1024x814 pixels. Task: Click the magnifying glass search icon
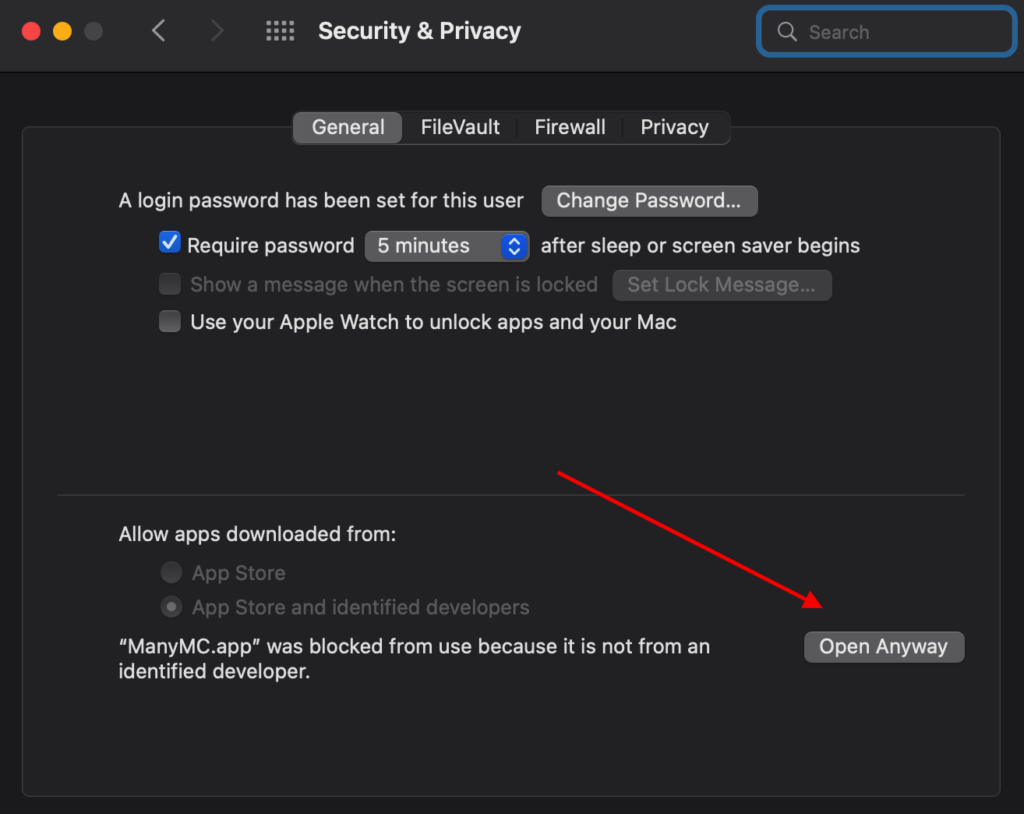[787, 31]
